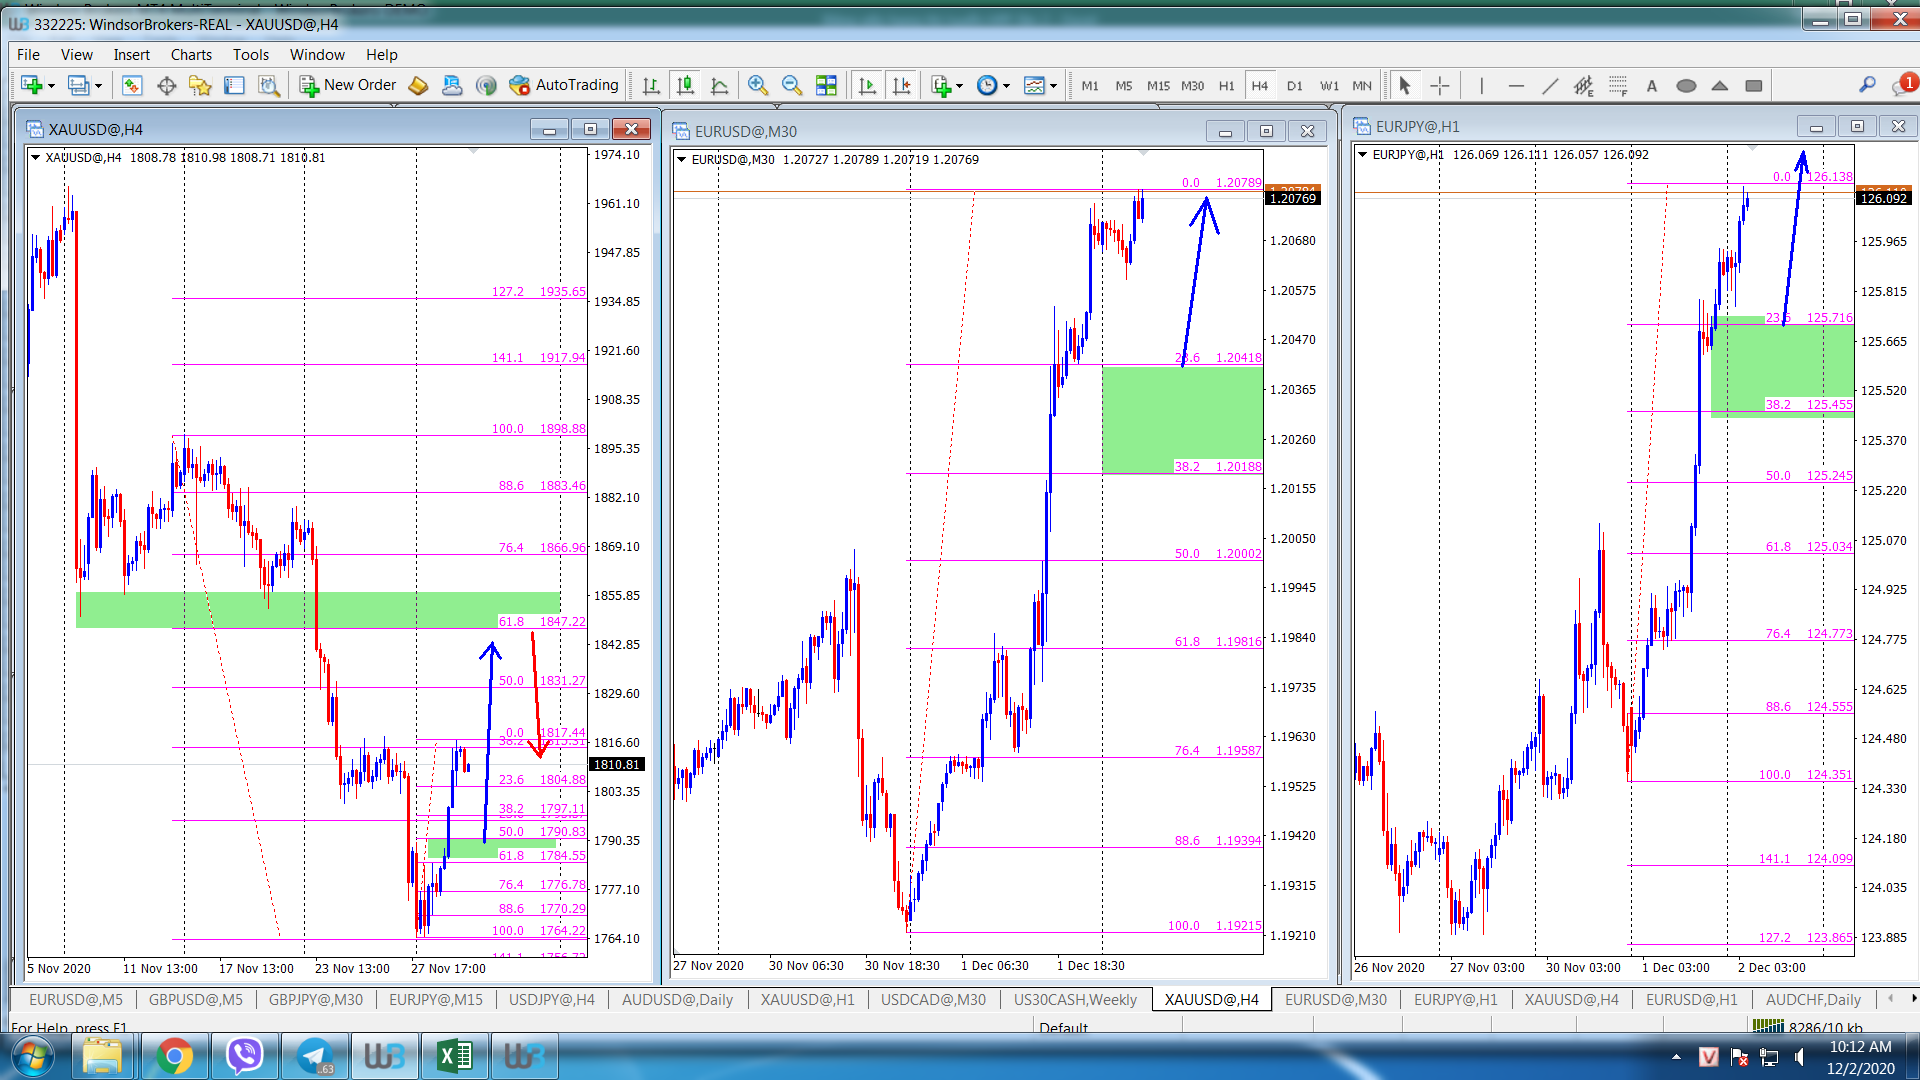Open the Navigator panel
This screenshot has height=1080, width=1920.
click(x=200, y=86)
